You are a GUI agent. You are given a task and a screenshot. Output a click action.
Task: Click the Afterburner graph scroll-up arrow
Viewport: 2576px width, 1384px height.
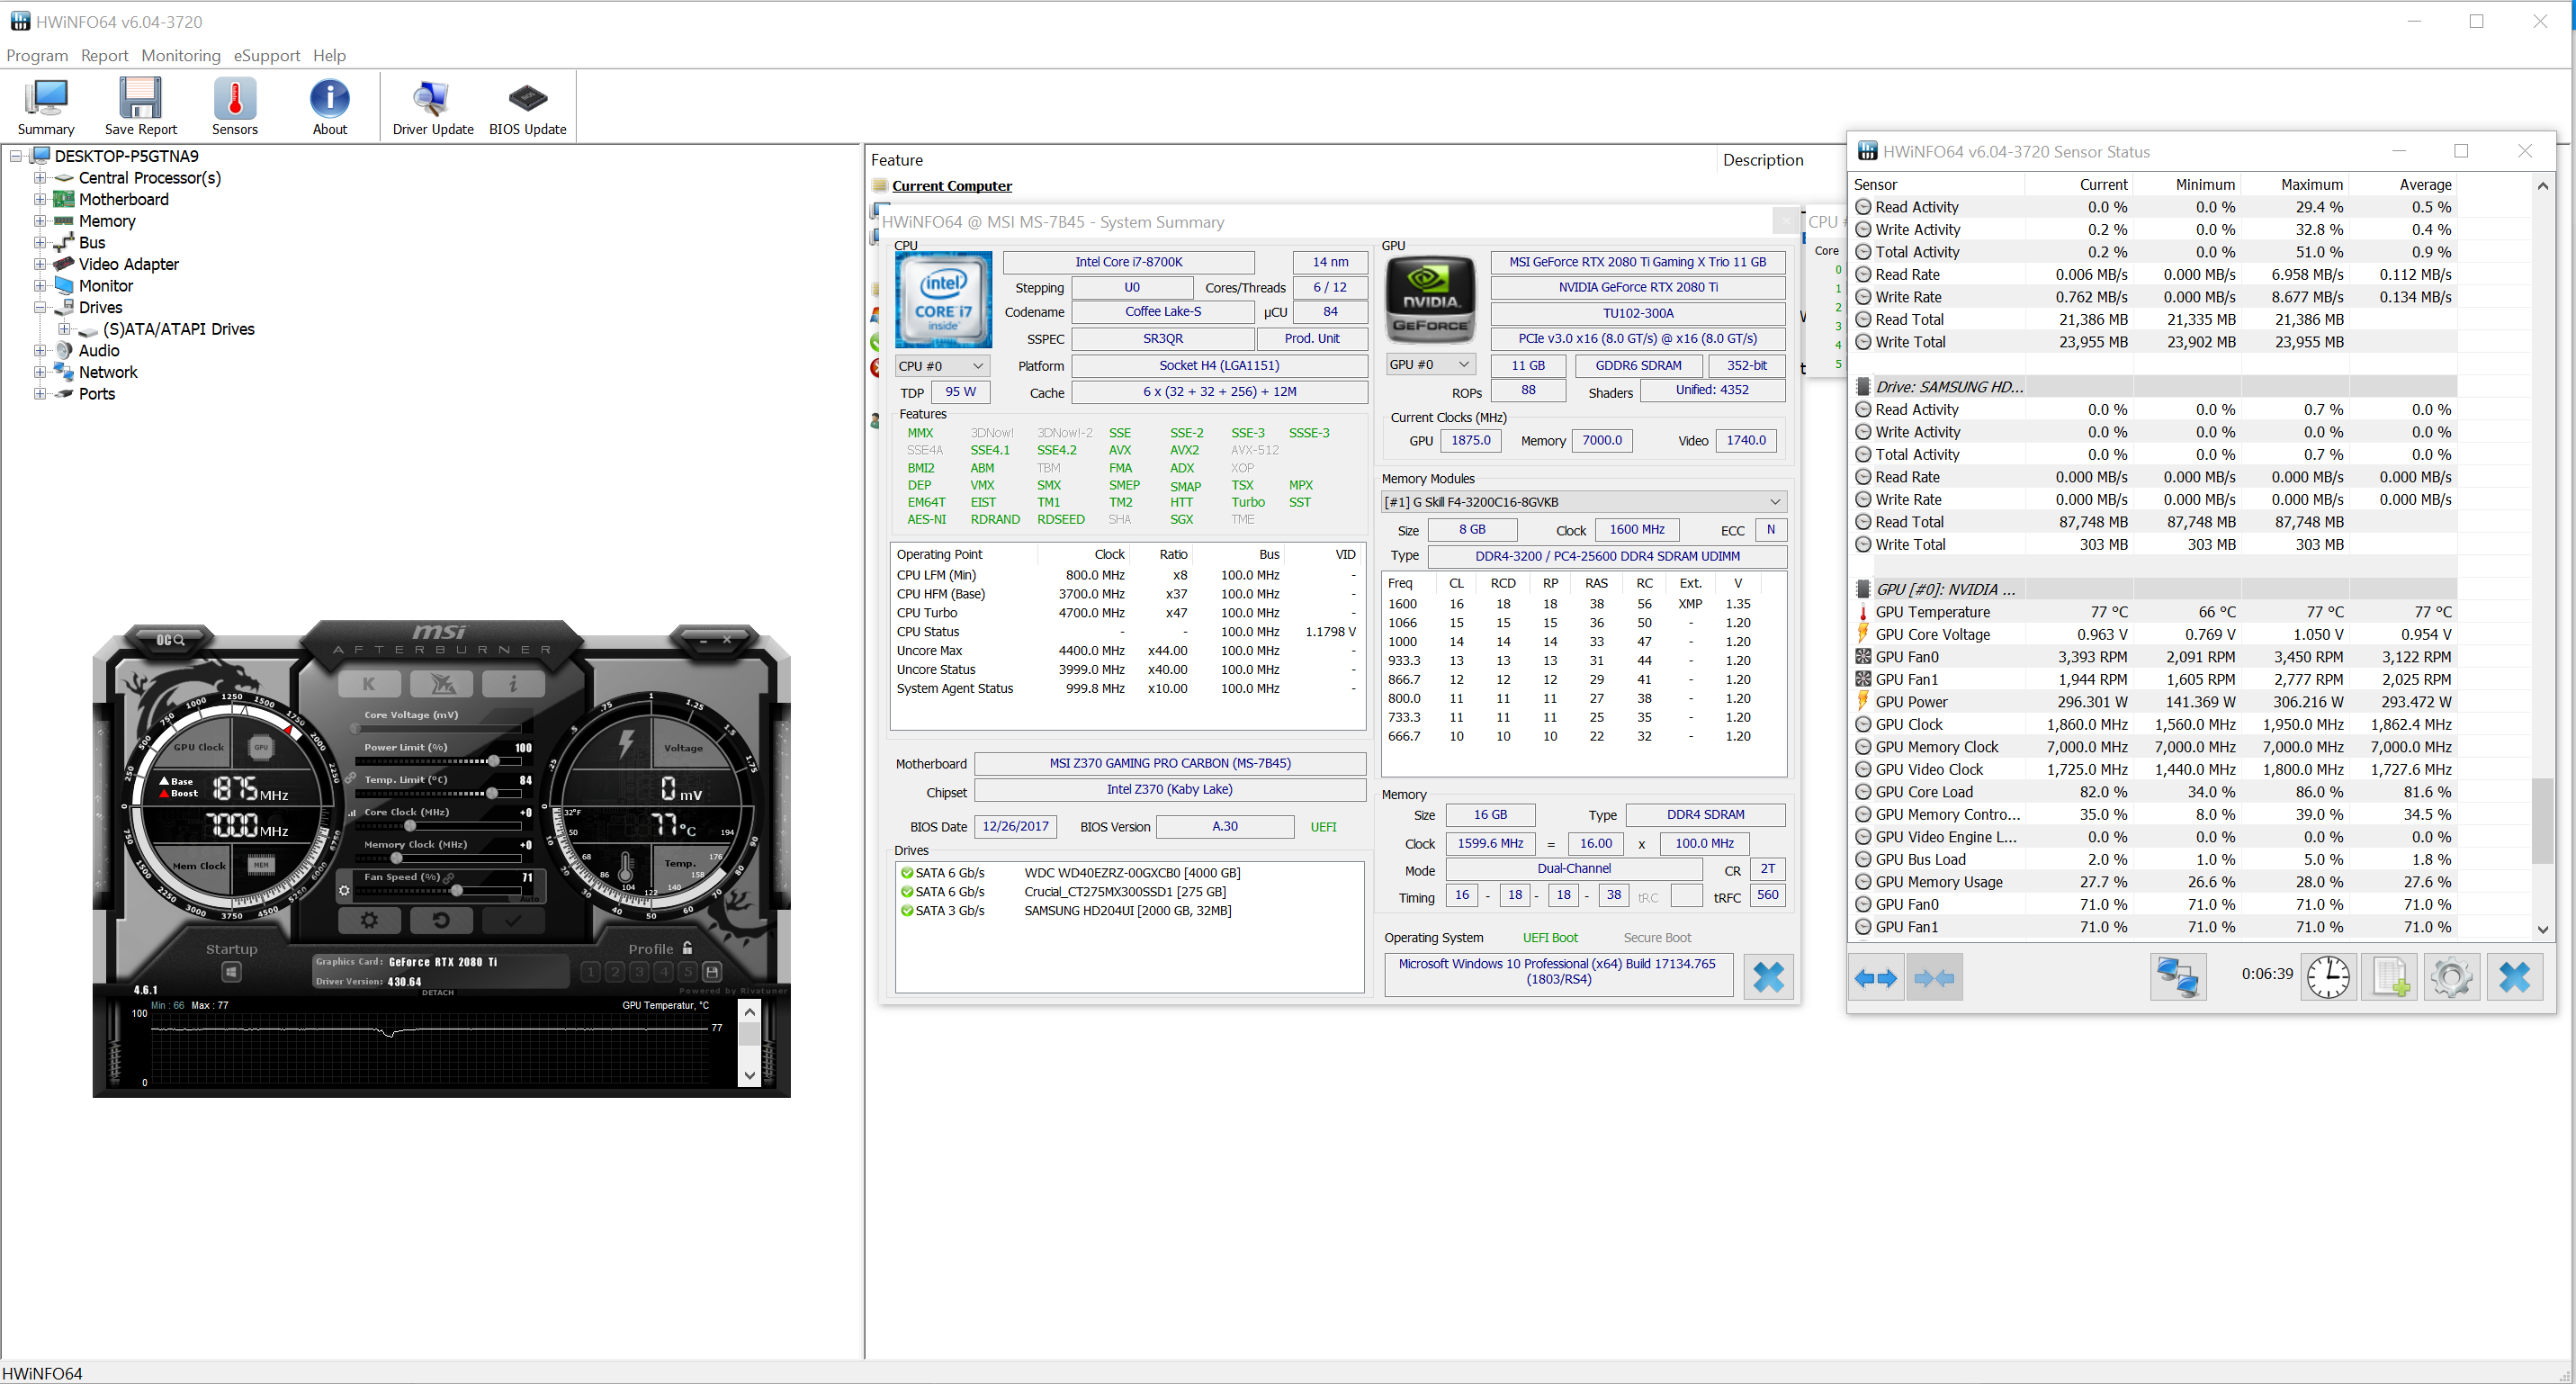pyautogui.click(x=749, y=1012)
